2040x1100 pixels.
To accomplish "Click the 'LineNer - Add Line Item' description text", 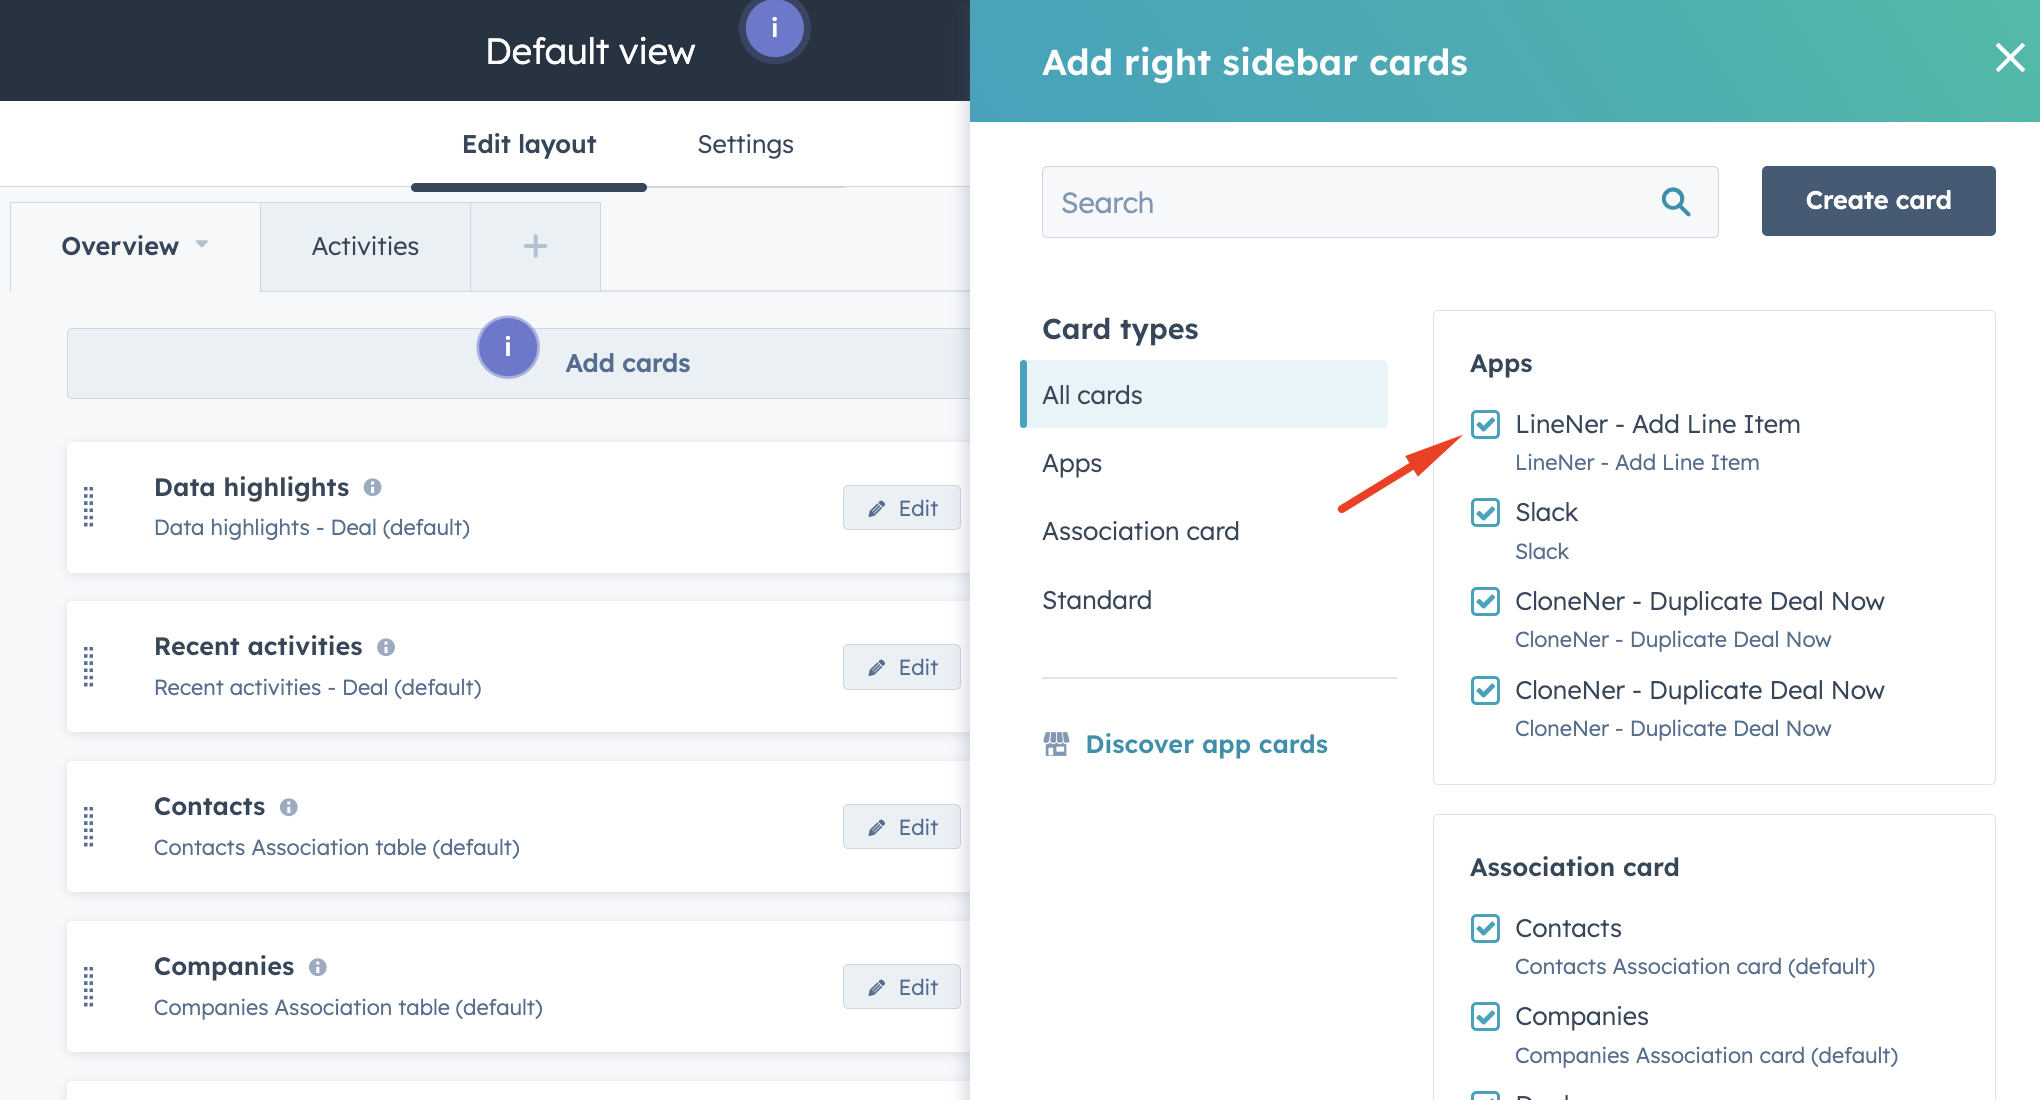I will pyautogui.click(x=1637, y=463).
